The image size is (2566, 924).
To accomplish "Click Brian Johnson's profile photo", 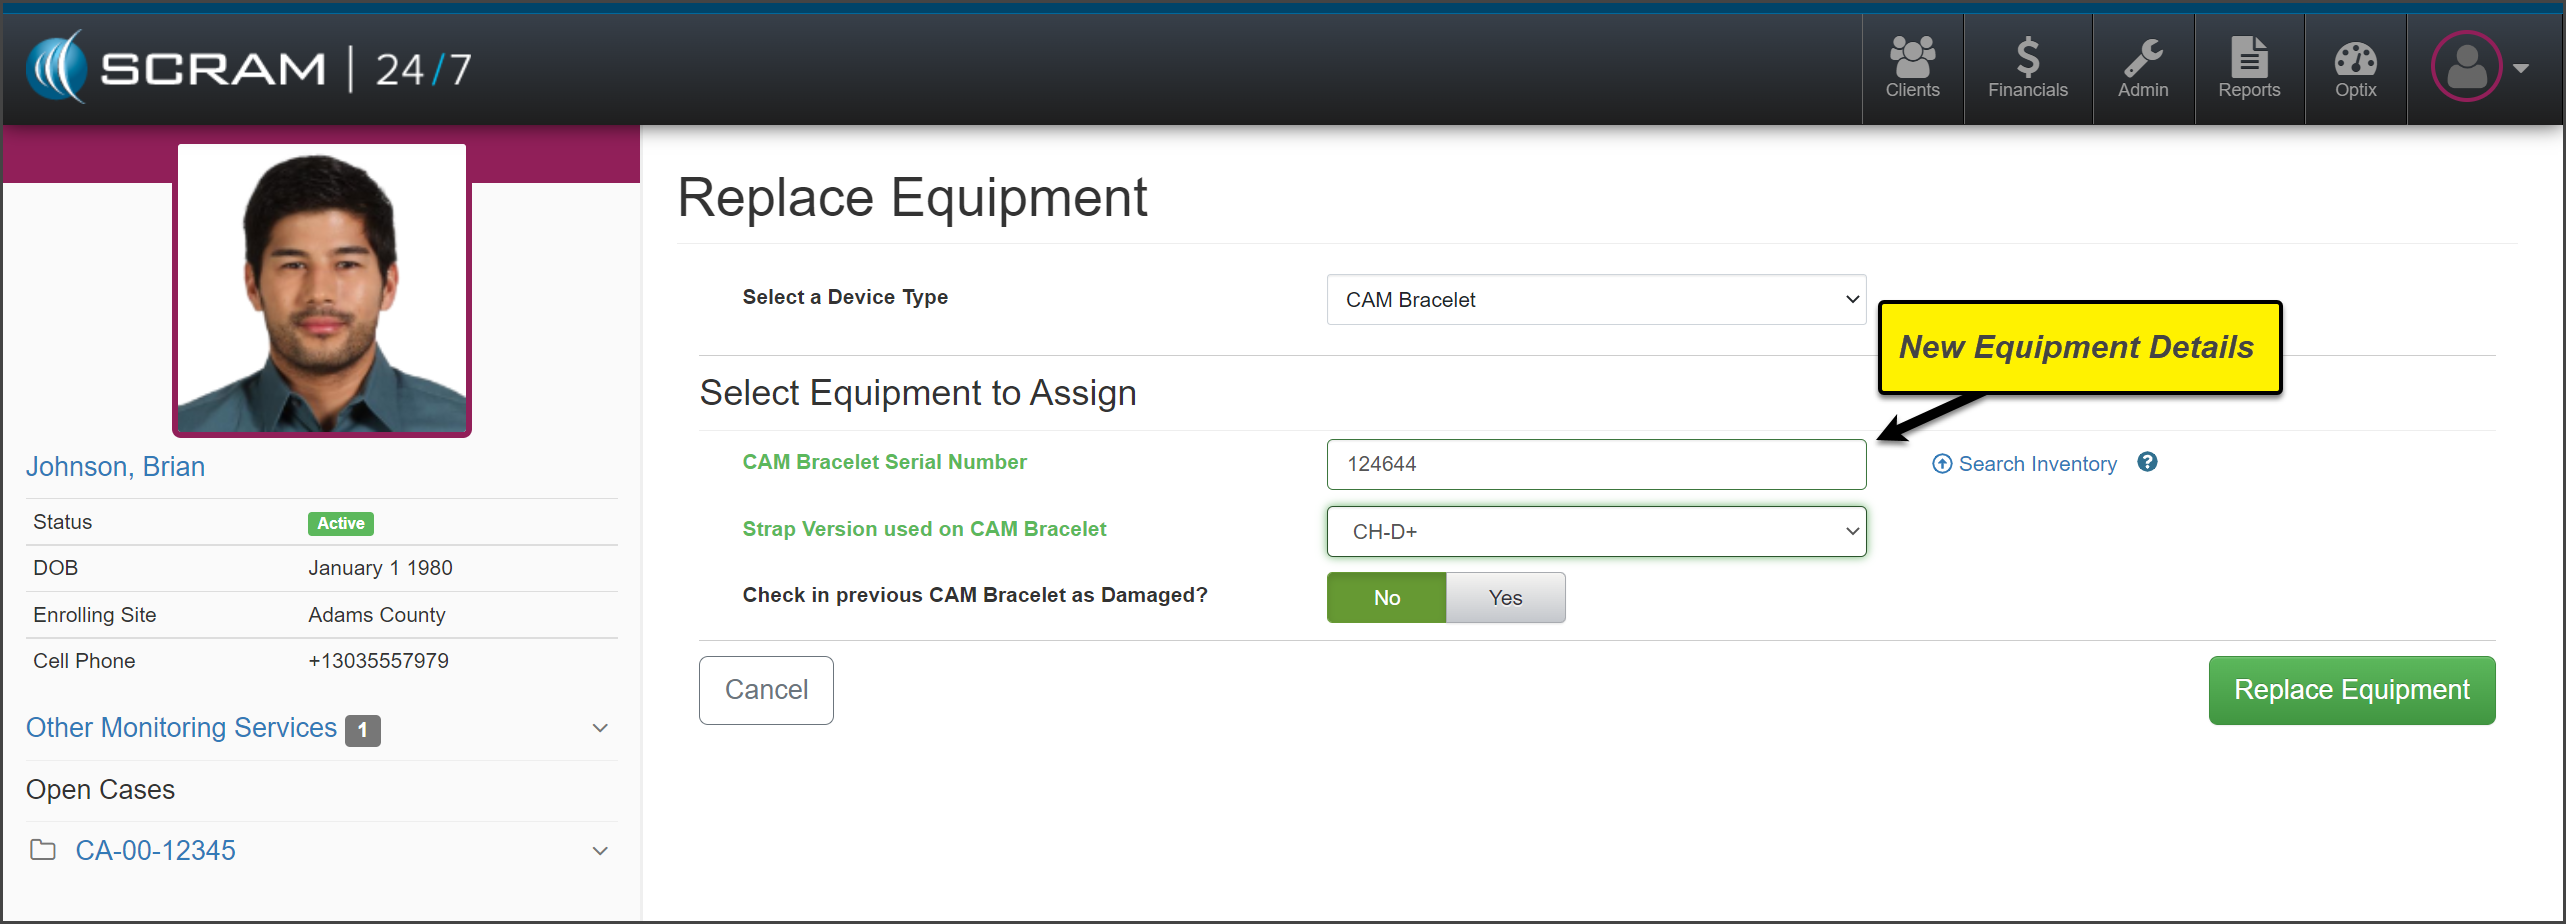I will (x=322, y=290).
